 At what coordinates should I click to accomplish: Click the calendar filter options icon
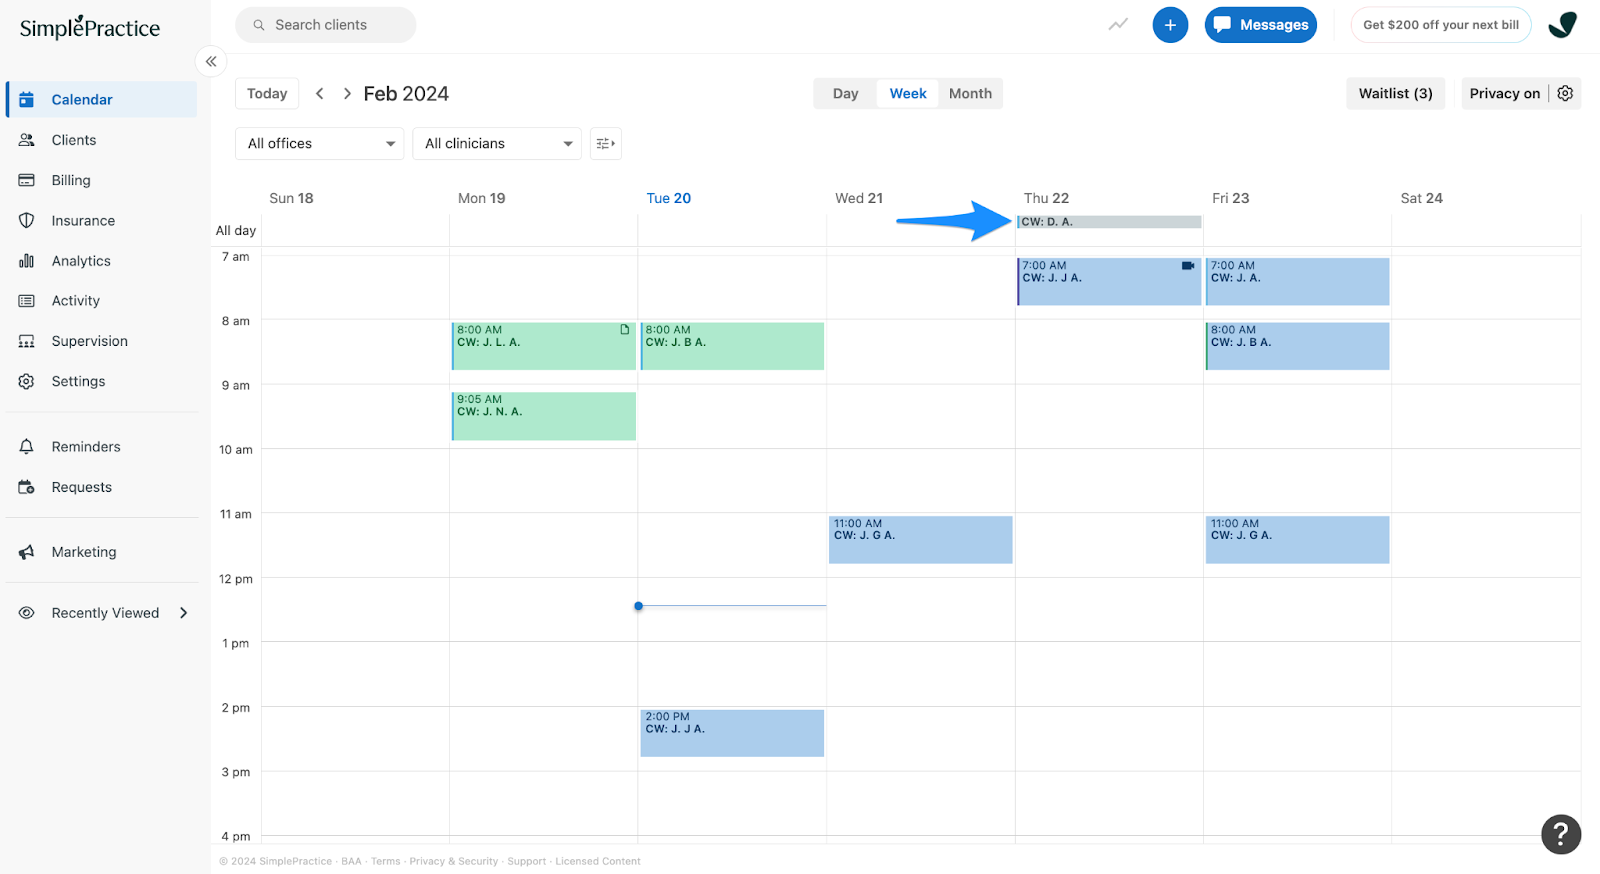[x=605, y=144]
